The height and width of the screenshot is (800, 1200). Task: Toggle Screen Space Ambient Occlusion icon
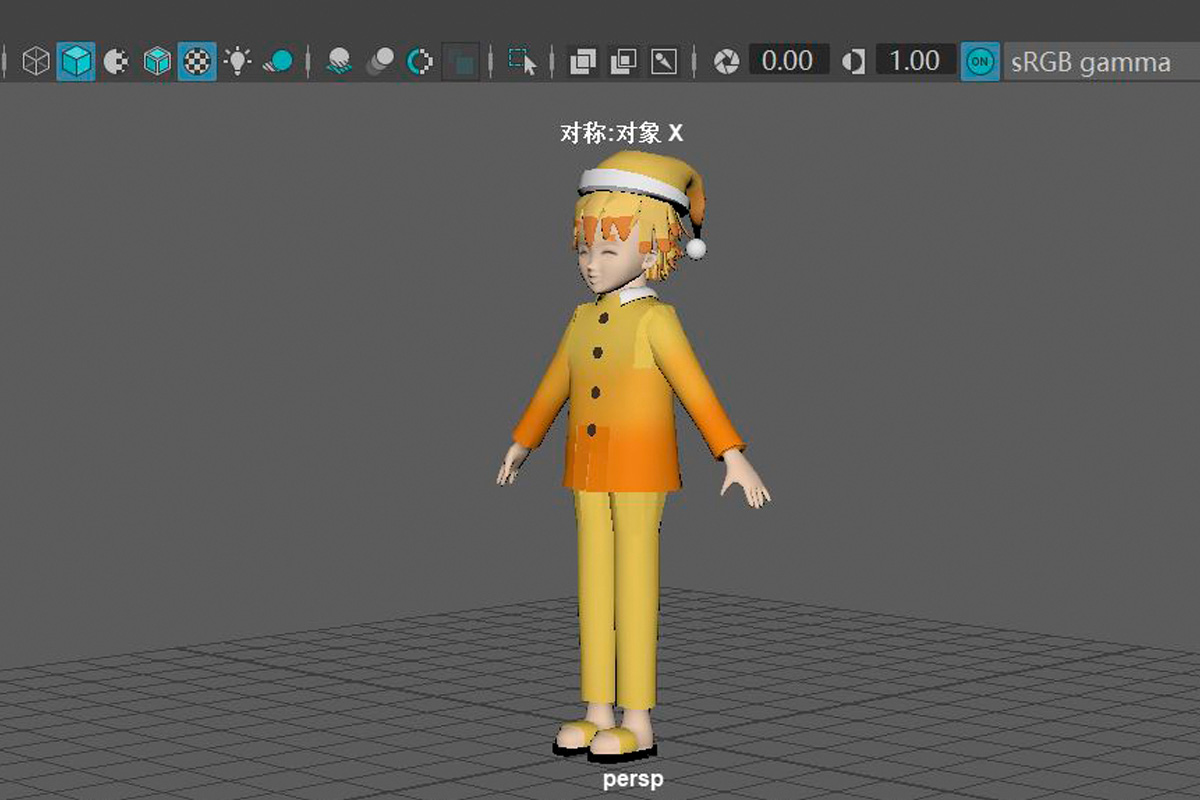click(x=339, y=62)
